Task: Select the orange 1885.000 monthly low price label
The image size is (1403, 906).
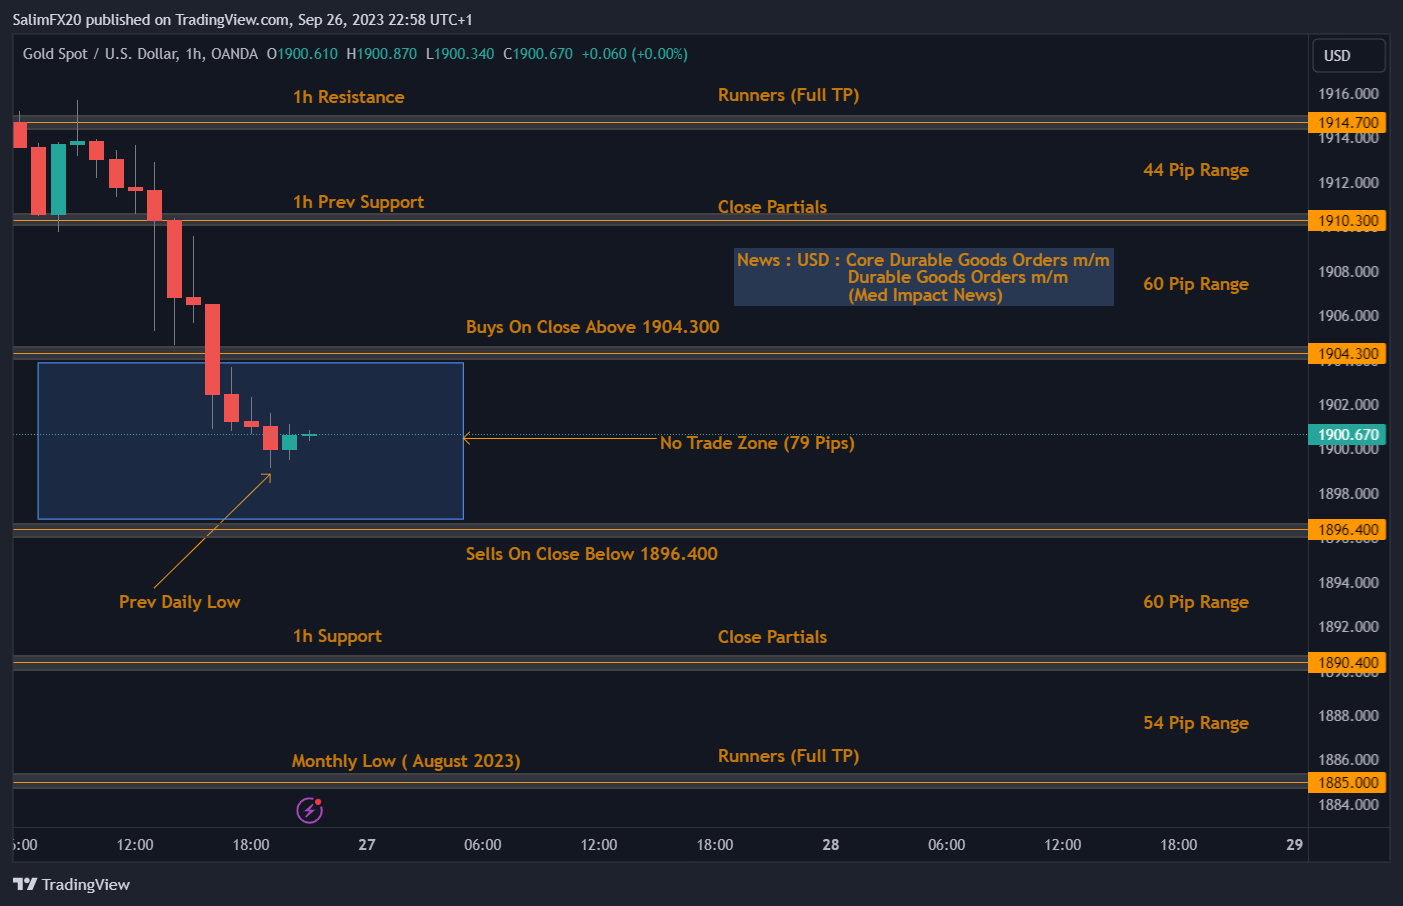Action: pos(1347,782)
